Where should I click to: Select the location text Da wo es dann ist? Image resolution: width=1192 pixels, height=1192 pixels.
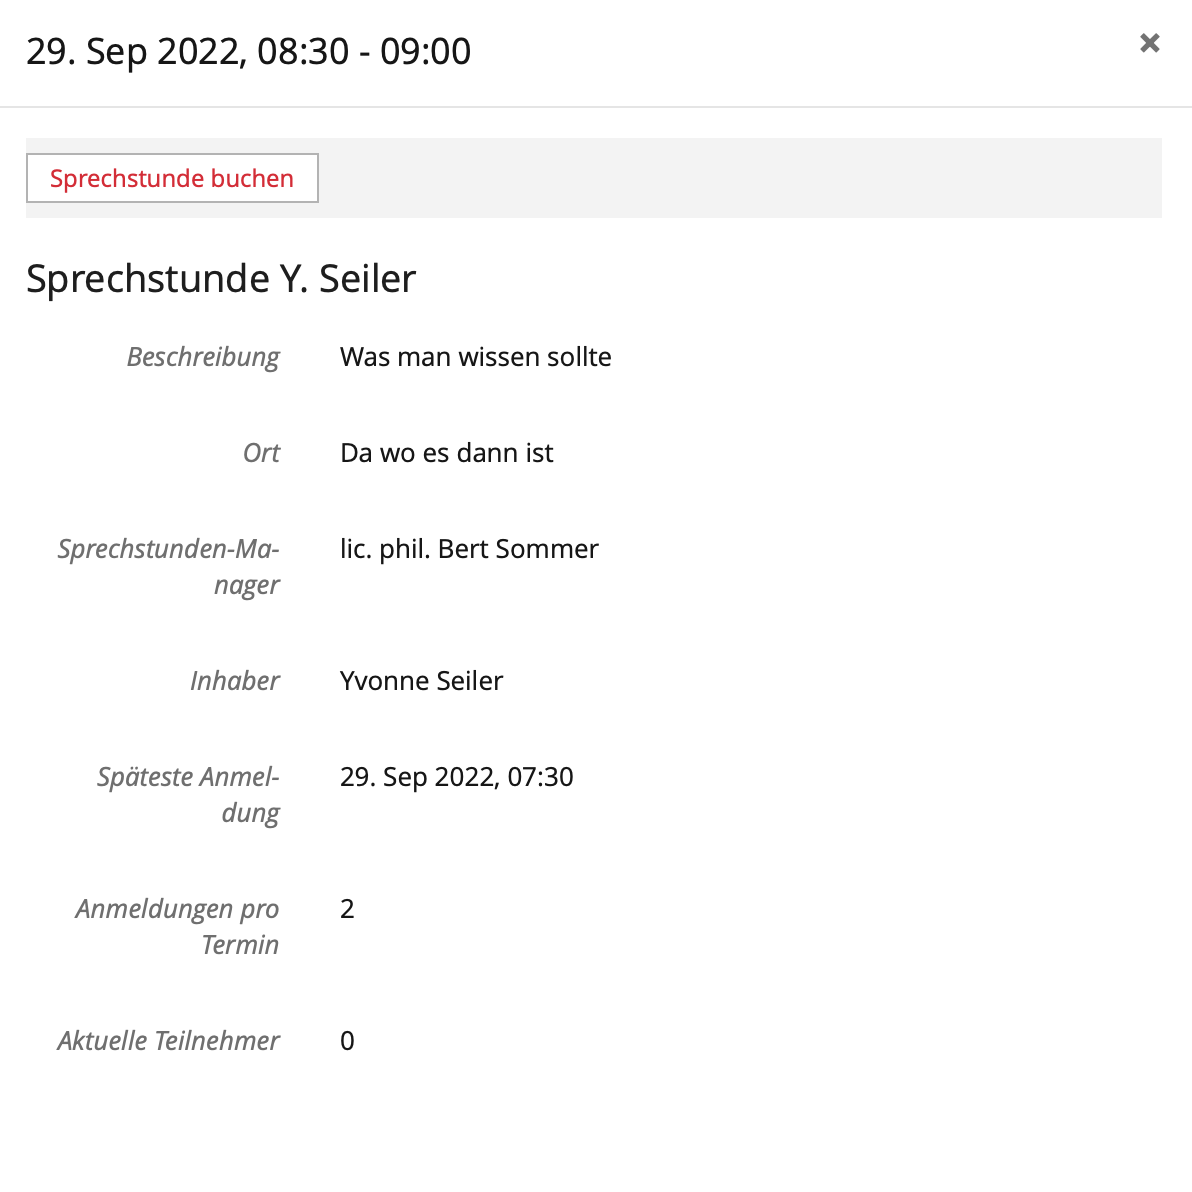tap(446, 453)
